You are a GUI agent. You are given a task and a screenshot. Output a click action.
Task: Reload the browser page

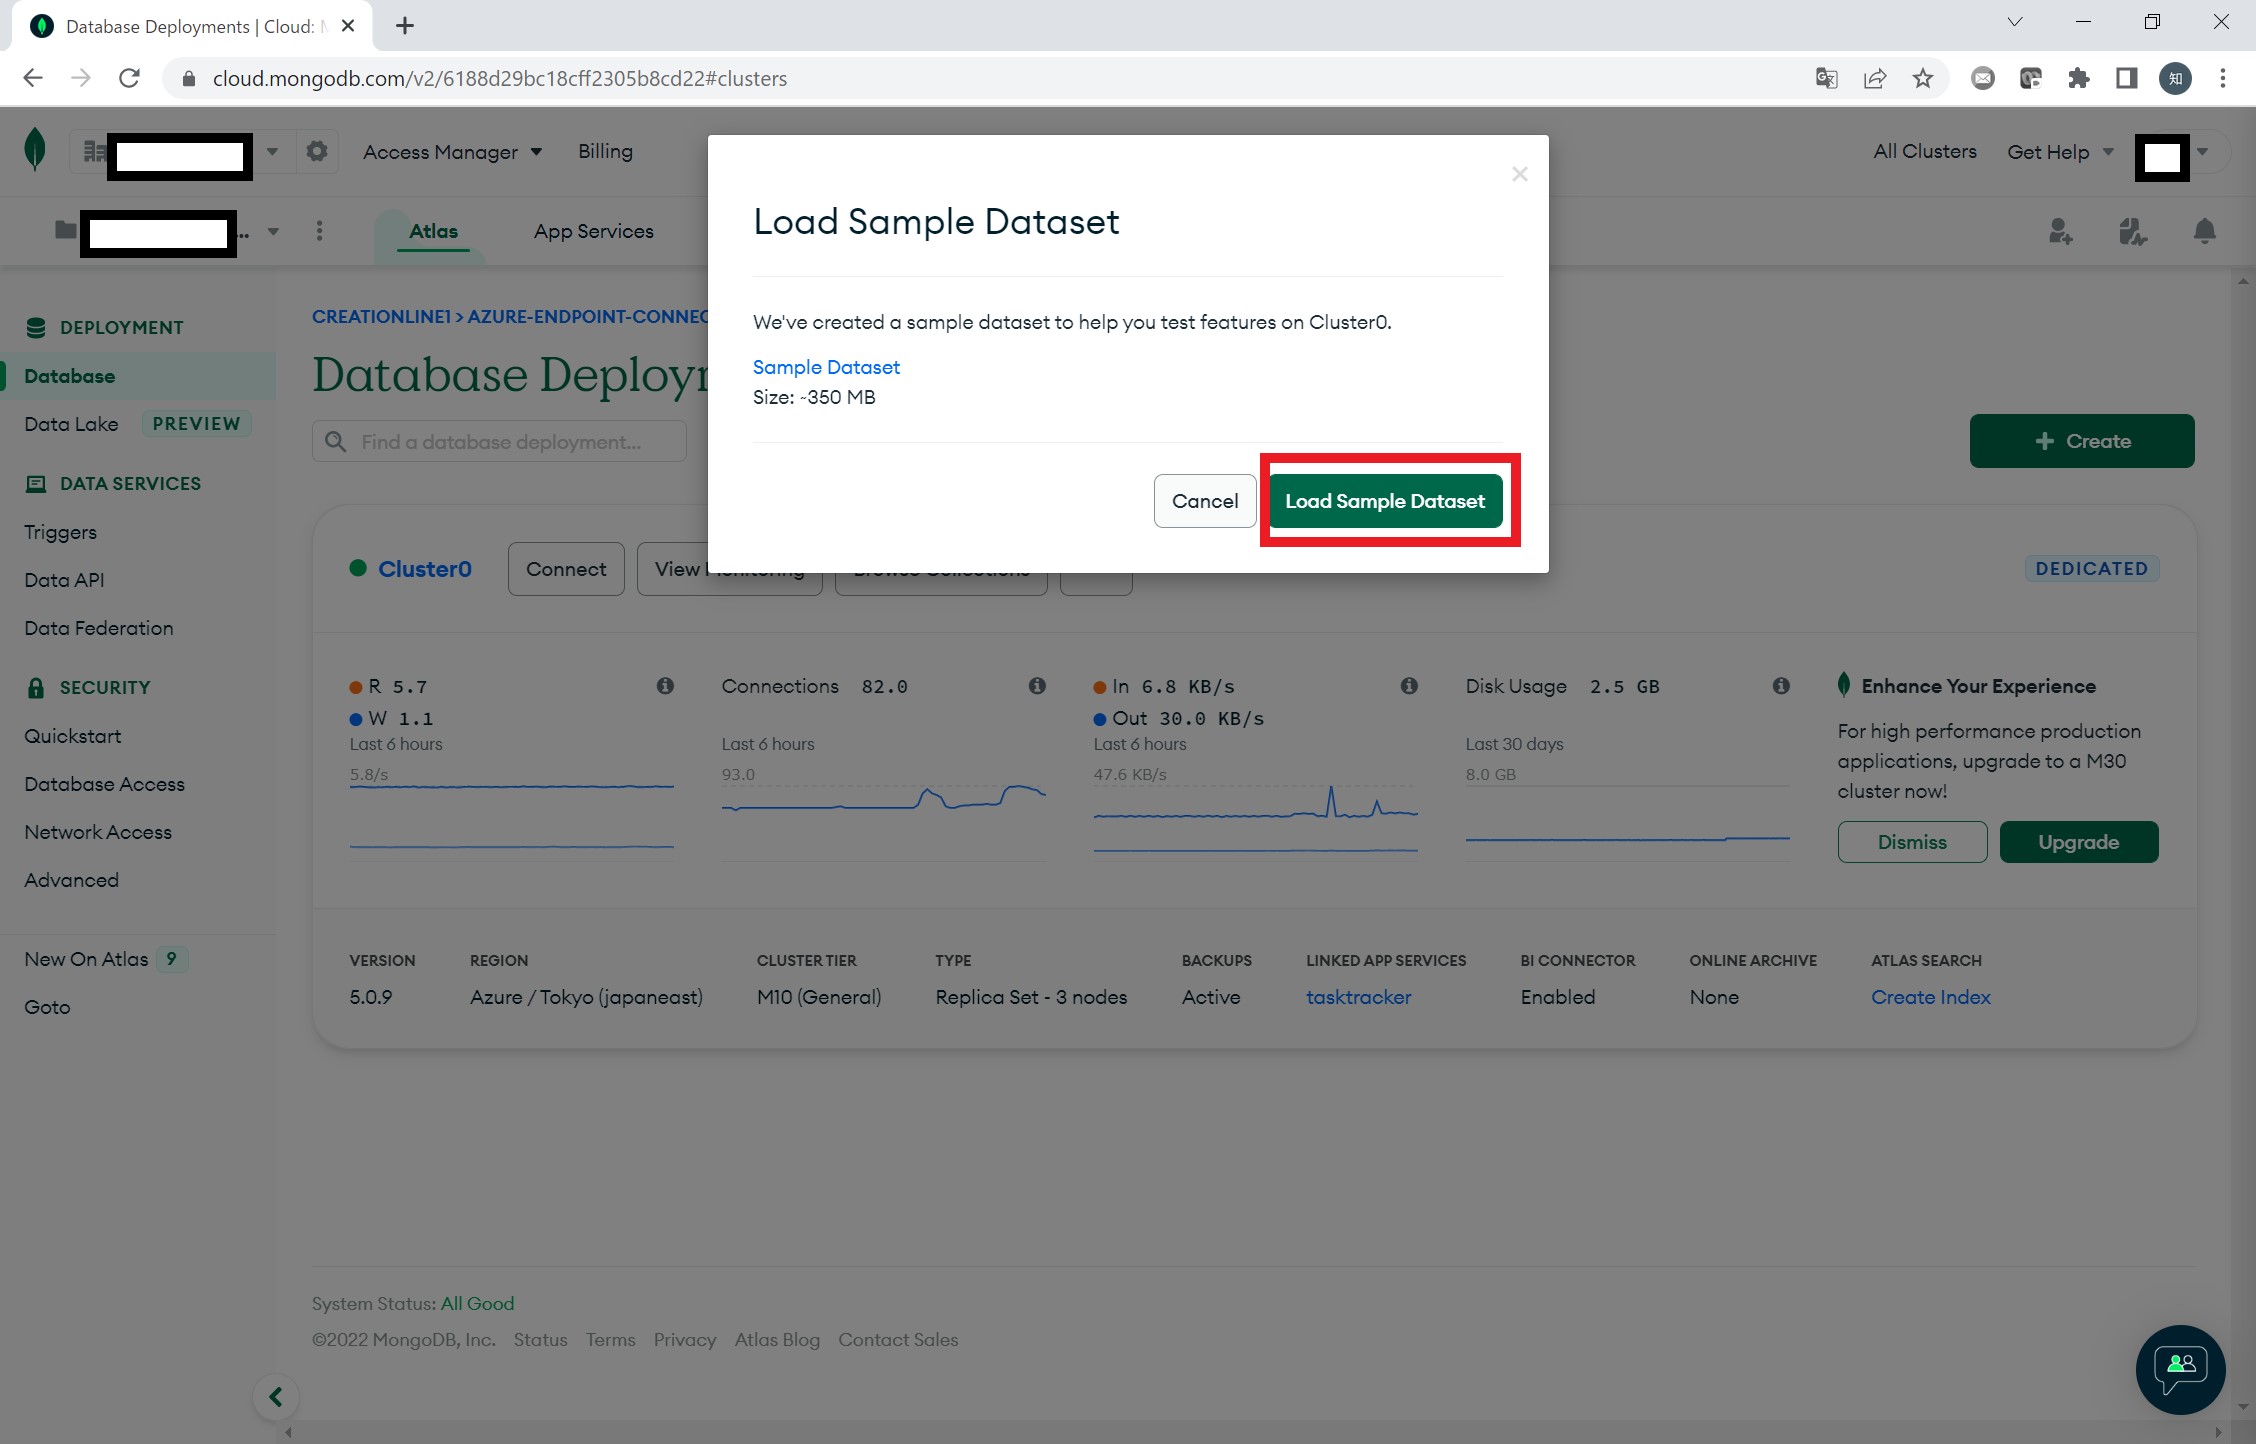[x=129, y=78]
